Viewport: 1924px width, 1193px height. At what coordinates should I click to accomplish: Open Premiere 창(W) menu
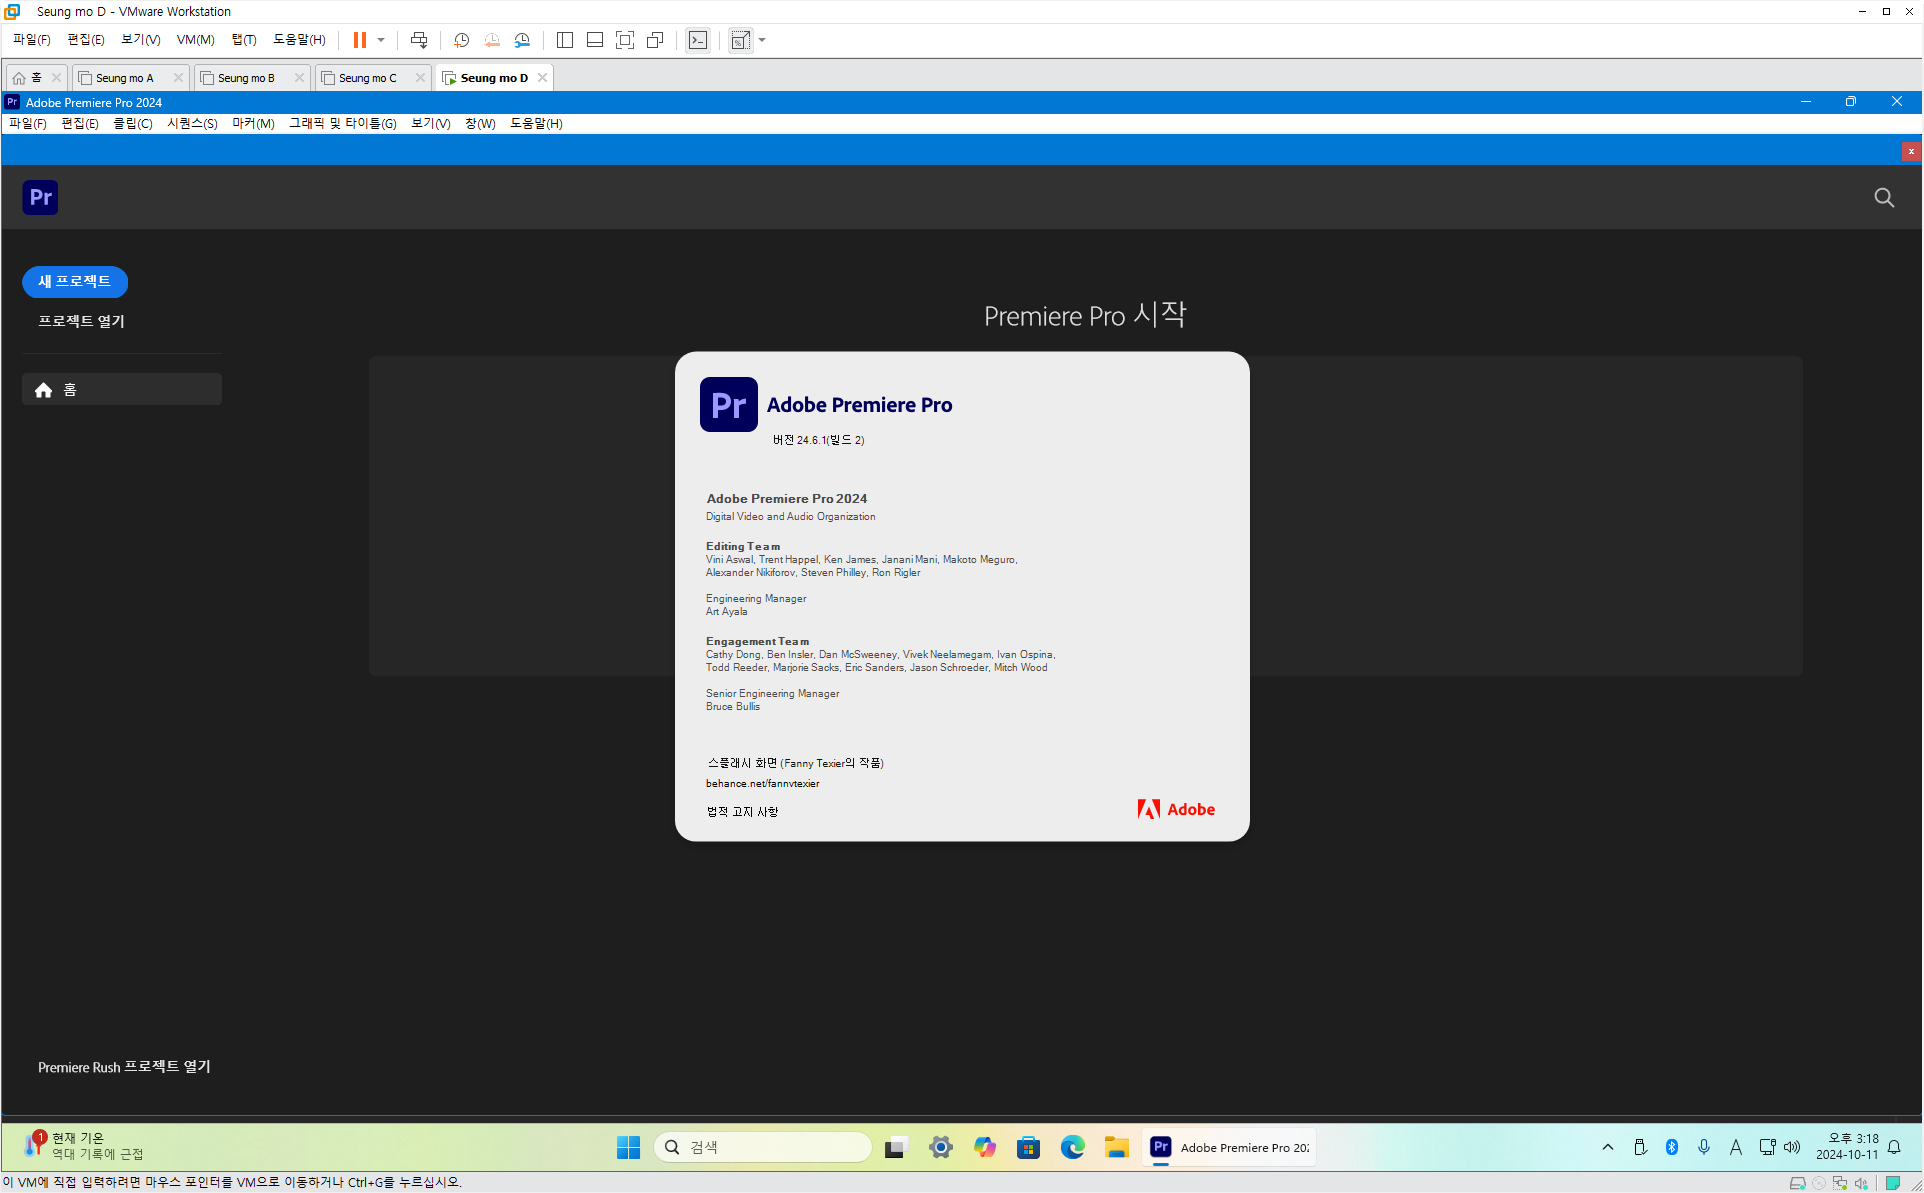coord(480,124)
